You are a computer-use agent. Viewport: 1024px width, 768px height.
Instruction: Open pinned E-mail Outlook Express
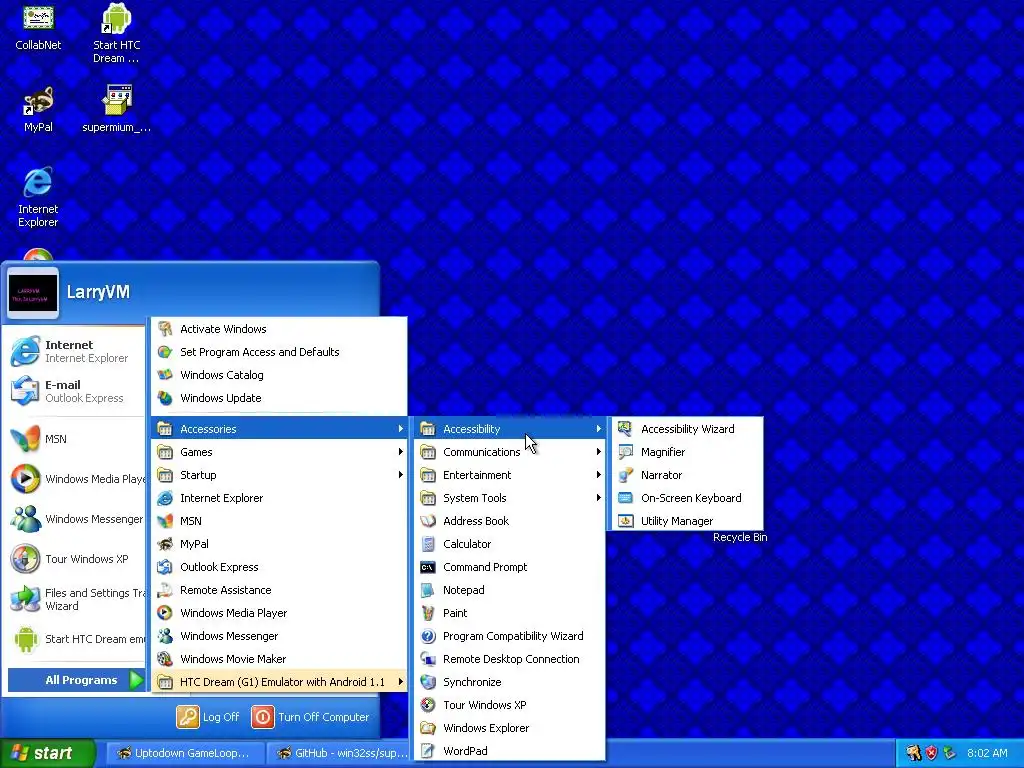tap(76, 391)
